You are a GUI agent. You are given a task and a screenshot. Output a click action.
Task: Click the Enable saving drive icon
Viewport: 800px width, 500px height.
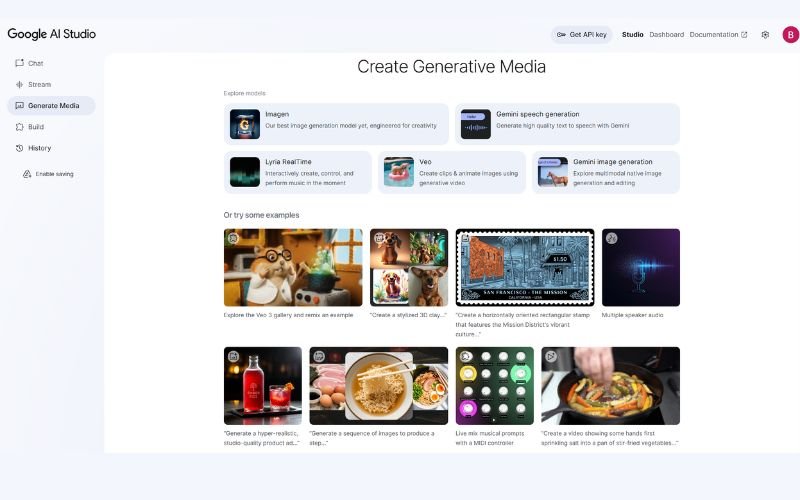[27, 174]
